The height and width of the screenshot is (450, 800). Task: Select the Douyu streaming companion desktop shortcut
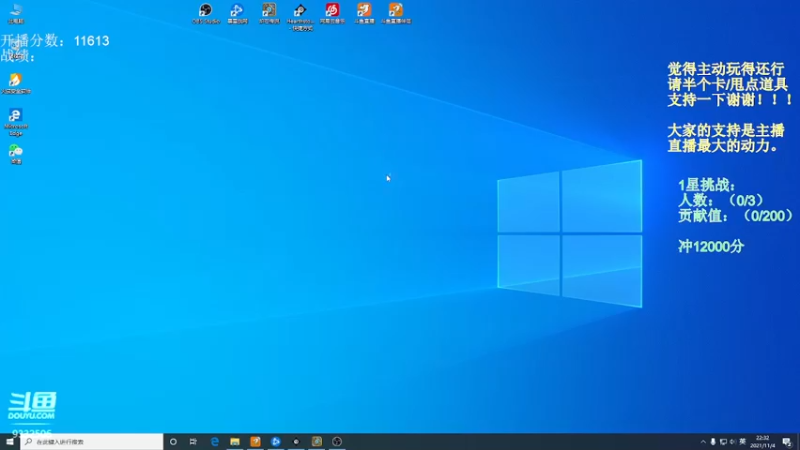[x=395, y=13]
